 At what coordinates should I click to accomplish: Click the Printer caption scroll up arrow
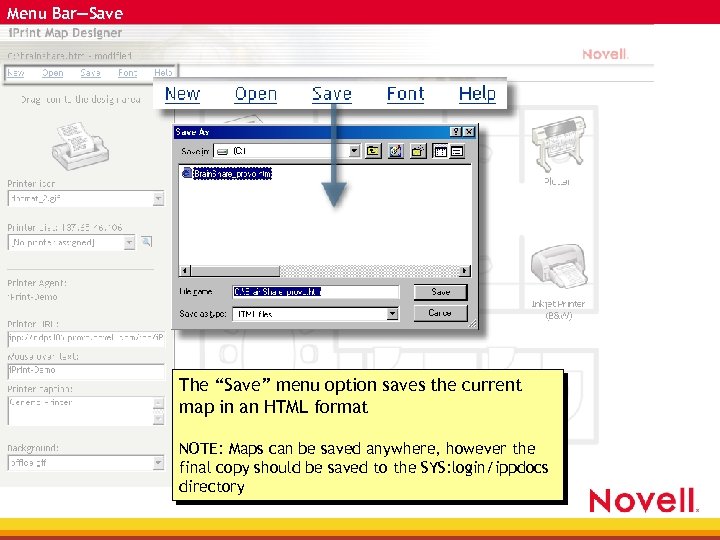(158, 403)
